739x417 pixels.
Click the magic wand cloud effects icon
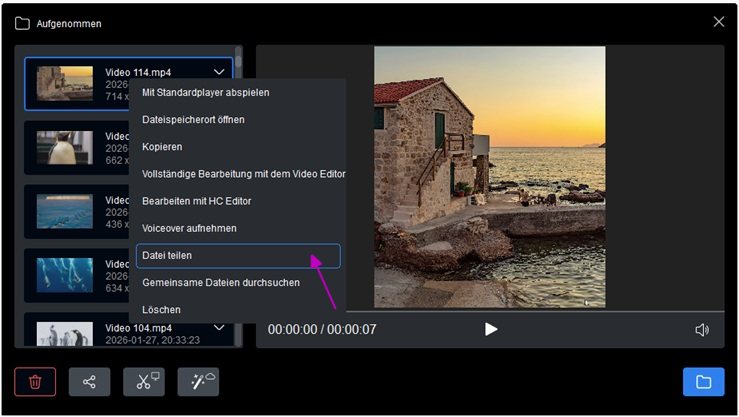(x=198, y=381)
